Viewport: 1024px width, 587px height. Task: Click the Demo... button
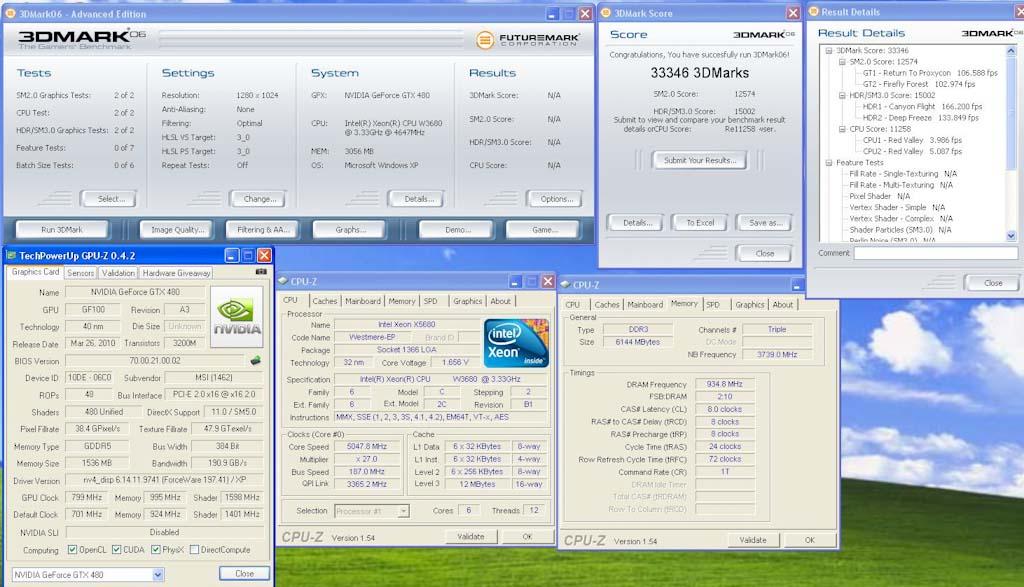tap(456, 229)
